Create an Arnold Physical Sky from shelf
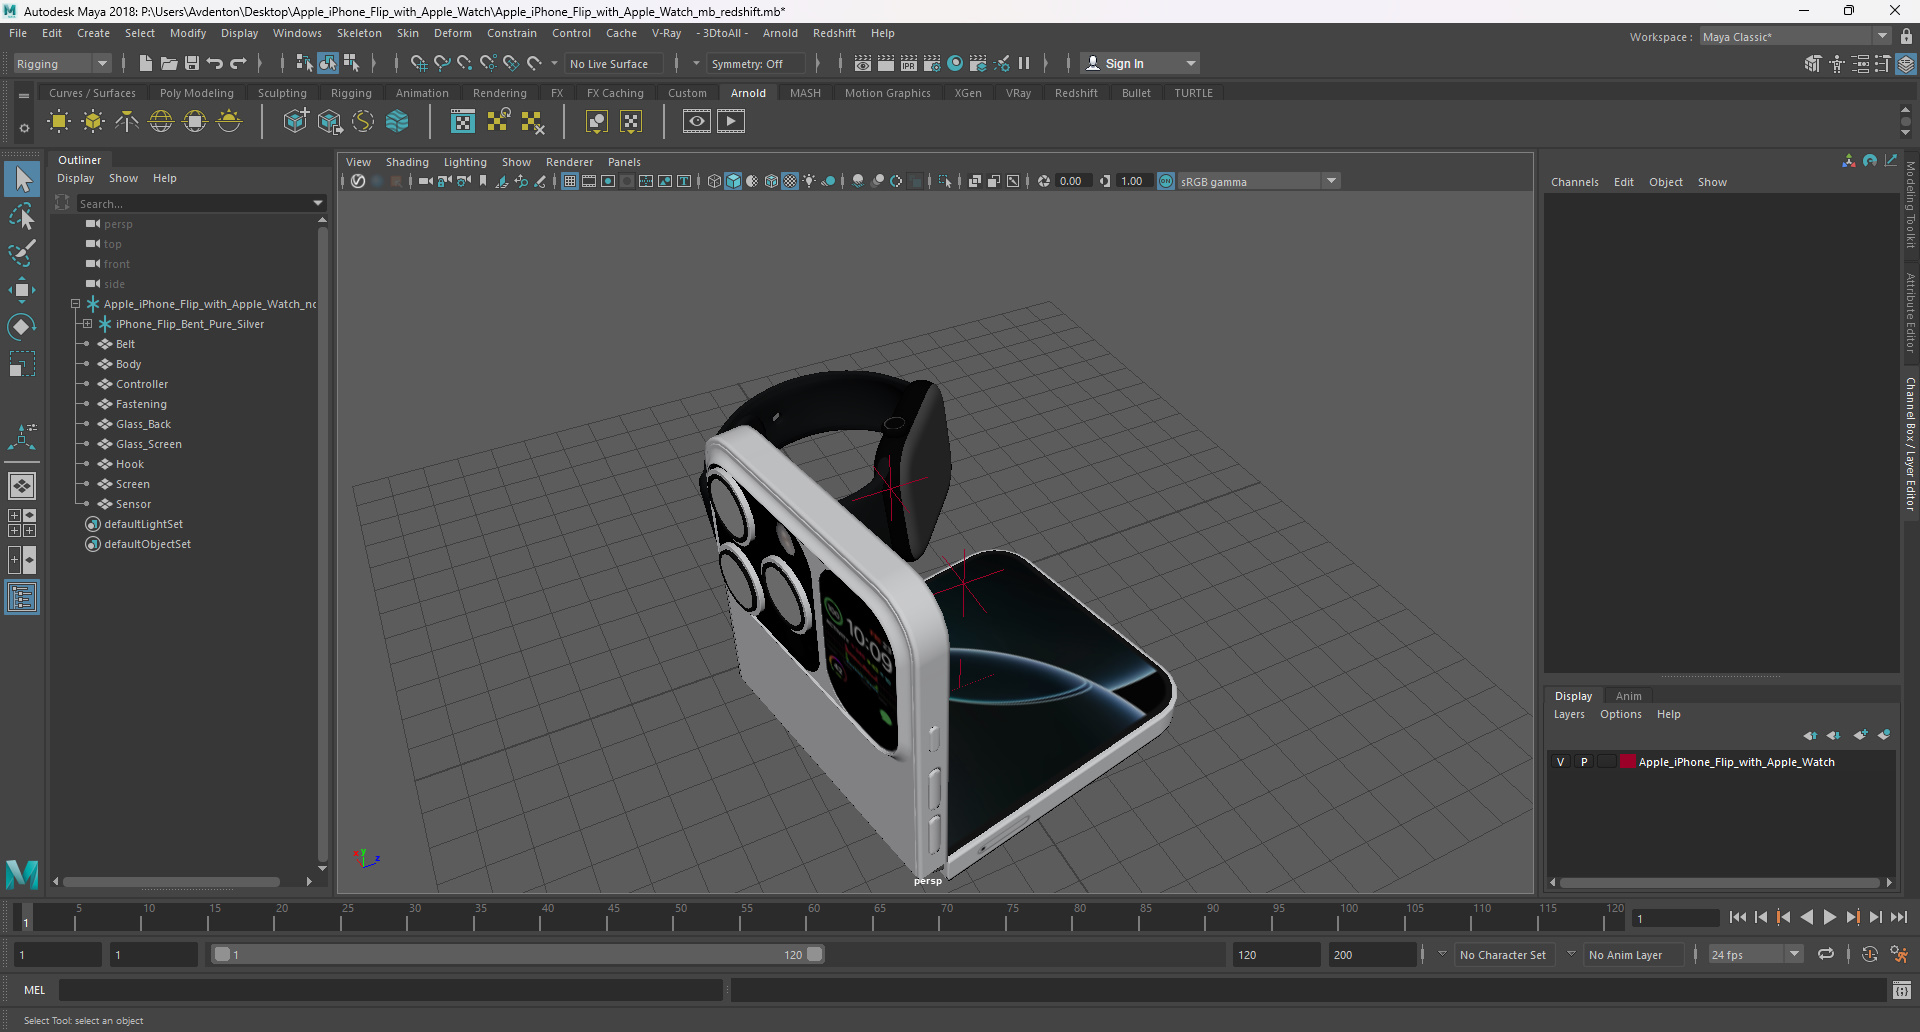Screen dimensions: 1920x1032 pyautogui.click(x=229, y=122)
